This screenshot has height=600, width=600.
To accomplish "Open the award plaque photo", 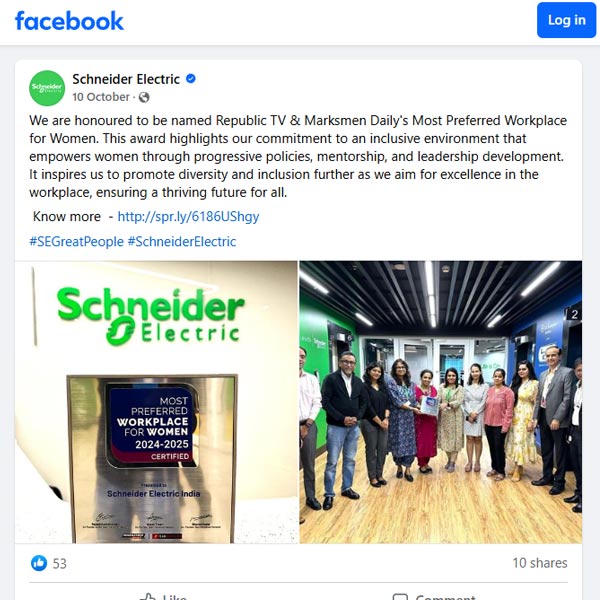I will [156, 402].
